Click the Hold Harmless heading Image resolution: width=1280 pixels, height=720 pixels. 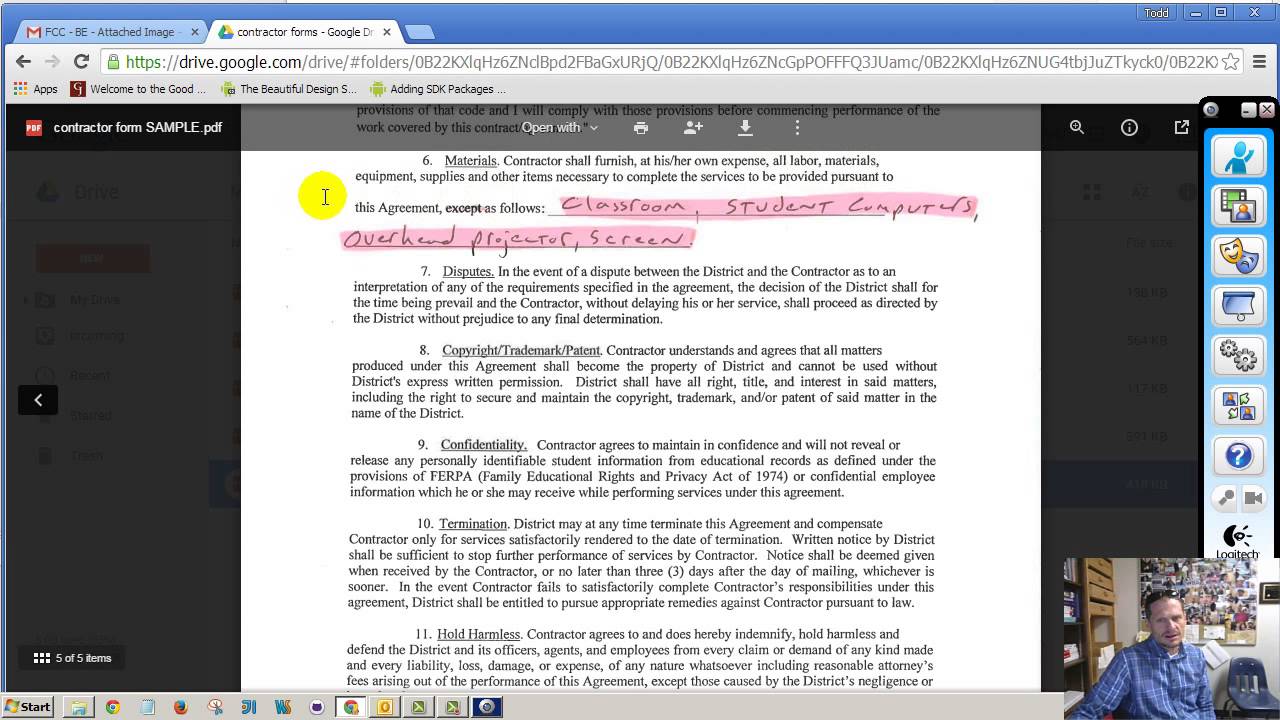tap(478, 634)
